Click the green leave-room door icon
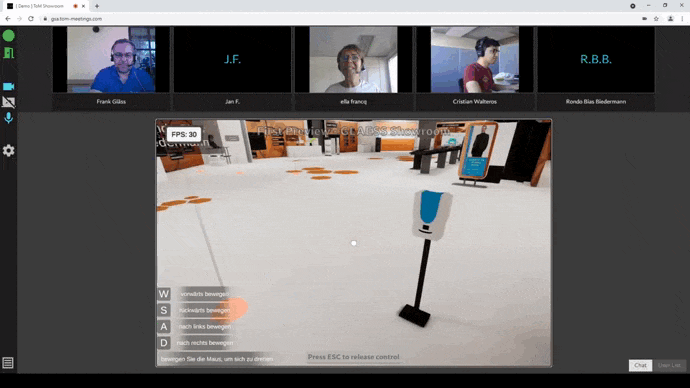This screenshot has width=690, height=388. (x=8, y=53)
